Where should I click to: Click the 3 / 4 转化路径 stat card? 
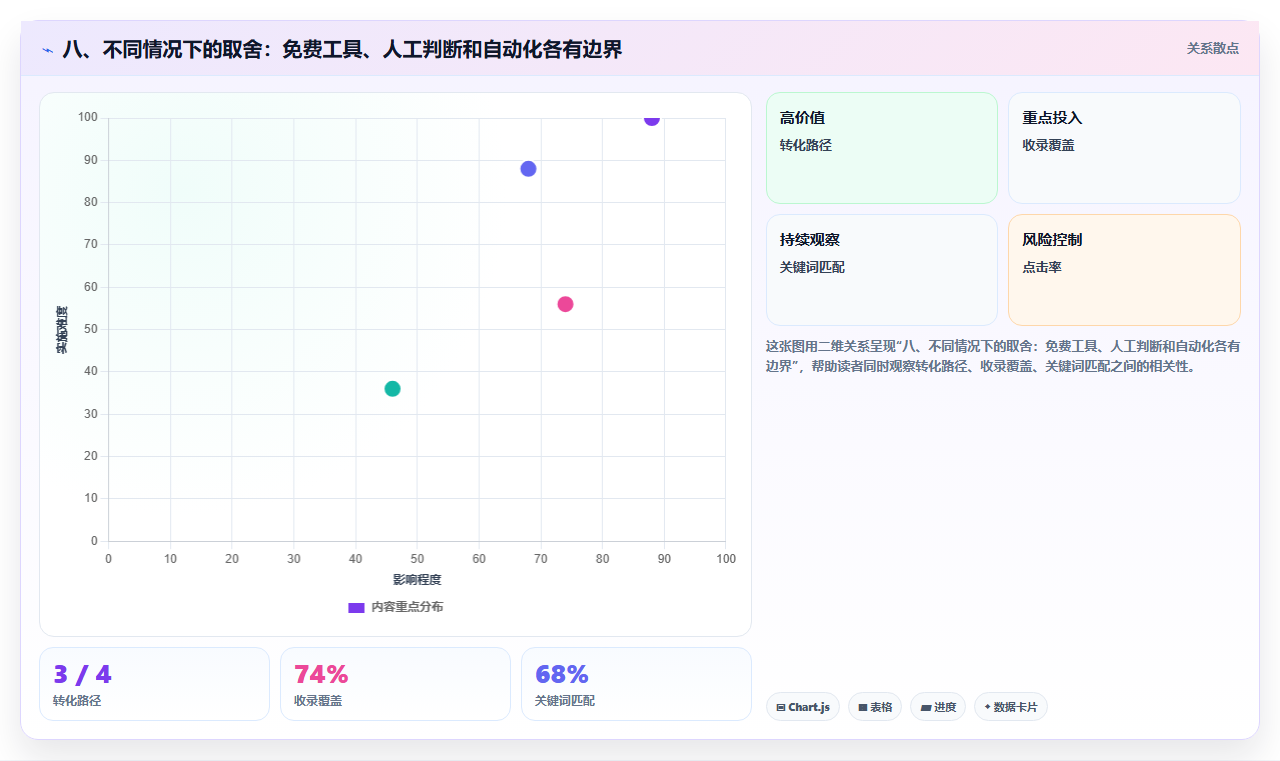click(154, 684)
